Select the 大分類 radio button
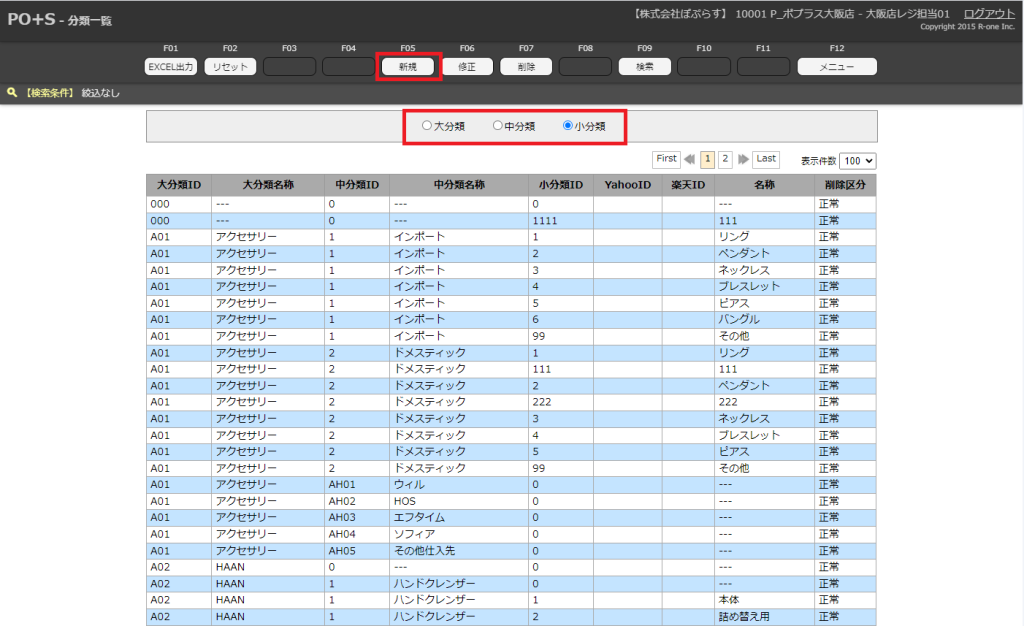Viewport: 1024px width, 626px height. pos(427,126)
